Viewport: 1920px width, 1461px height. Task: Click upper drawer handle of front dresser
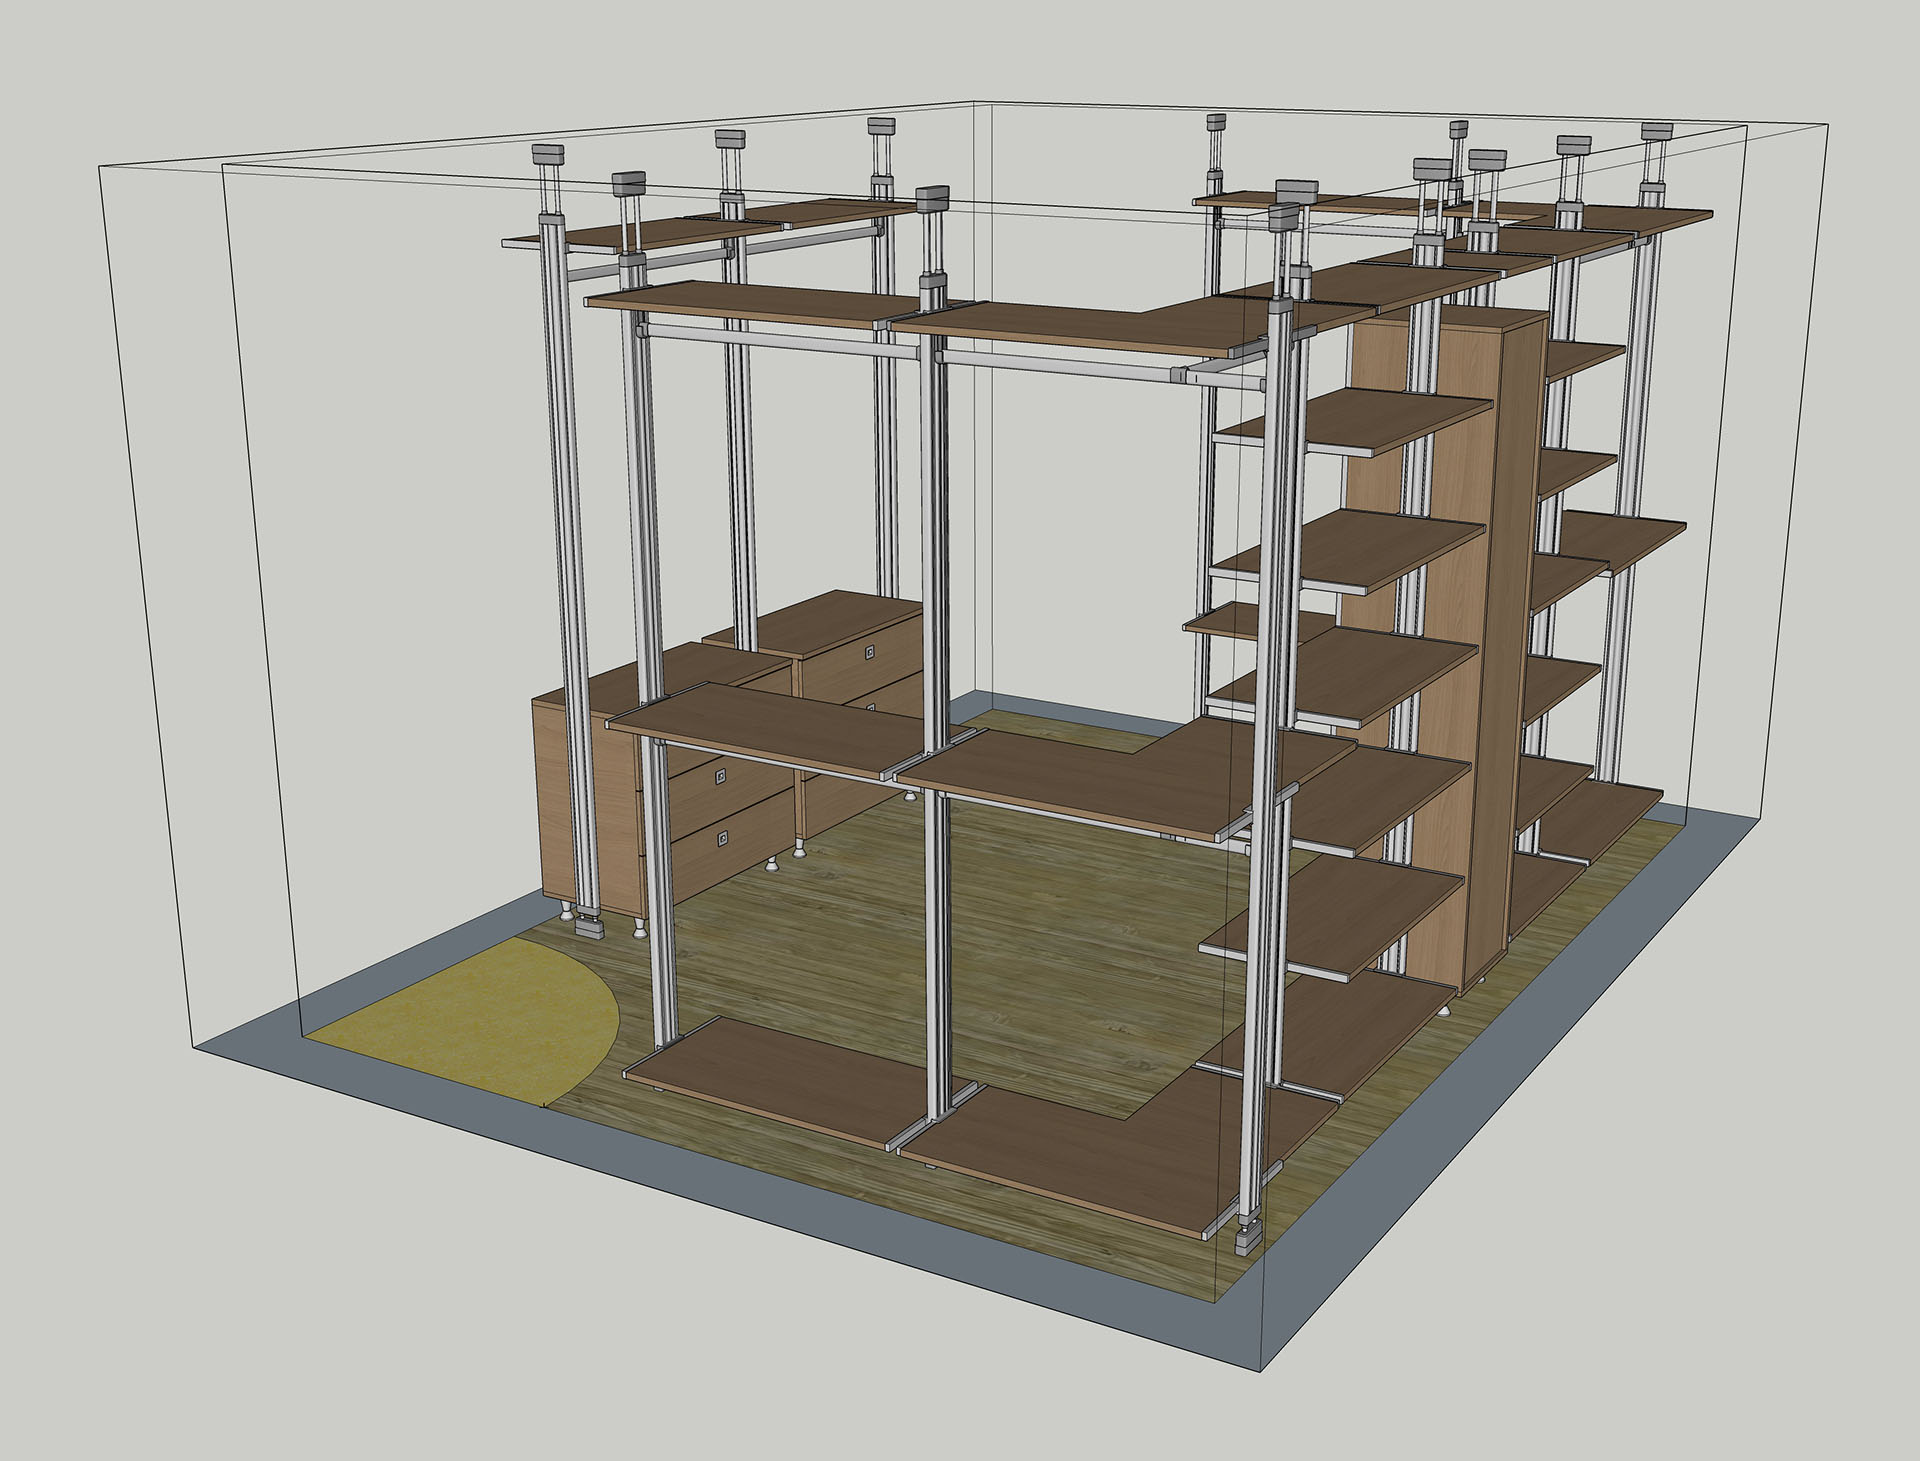click(722, 775)
